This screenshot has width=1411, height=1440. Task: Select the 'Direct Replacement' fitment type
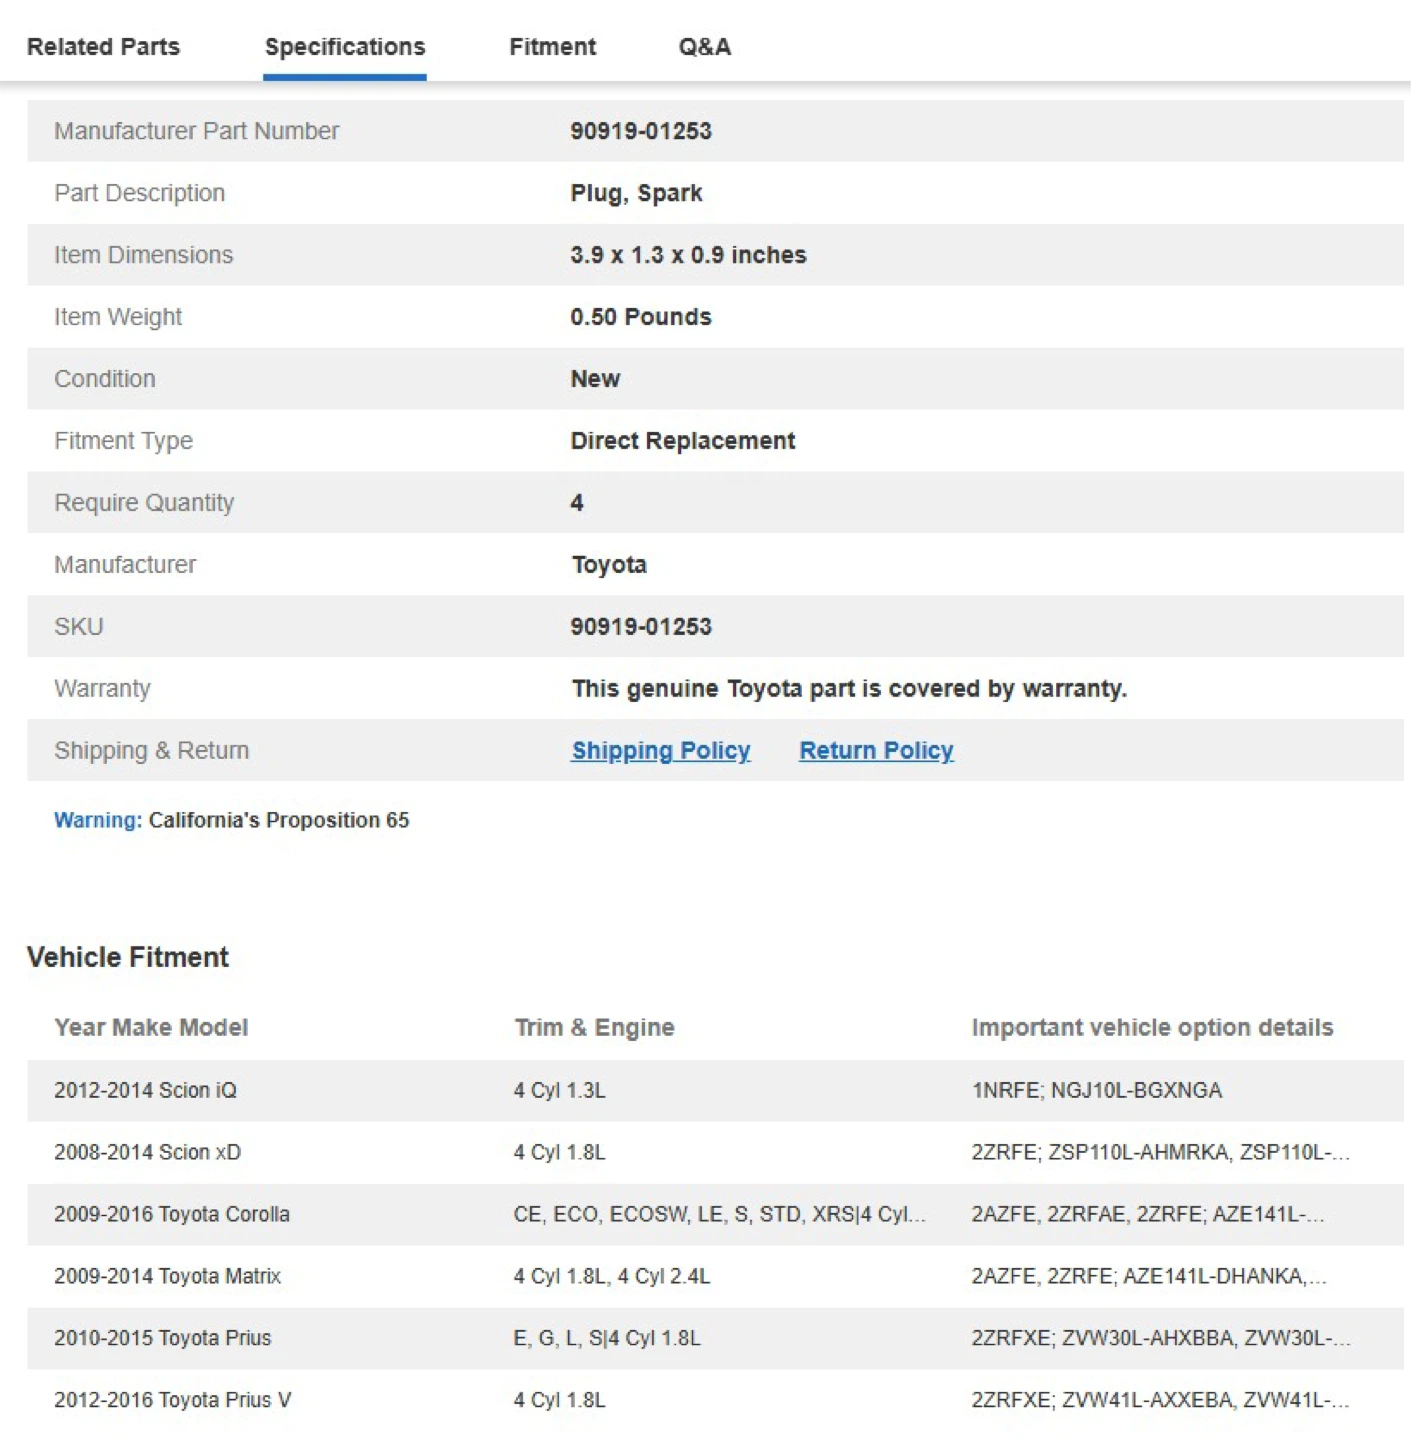683,441
